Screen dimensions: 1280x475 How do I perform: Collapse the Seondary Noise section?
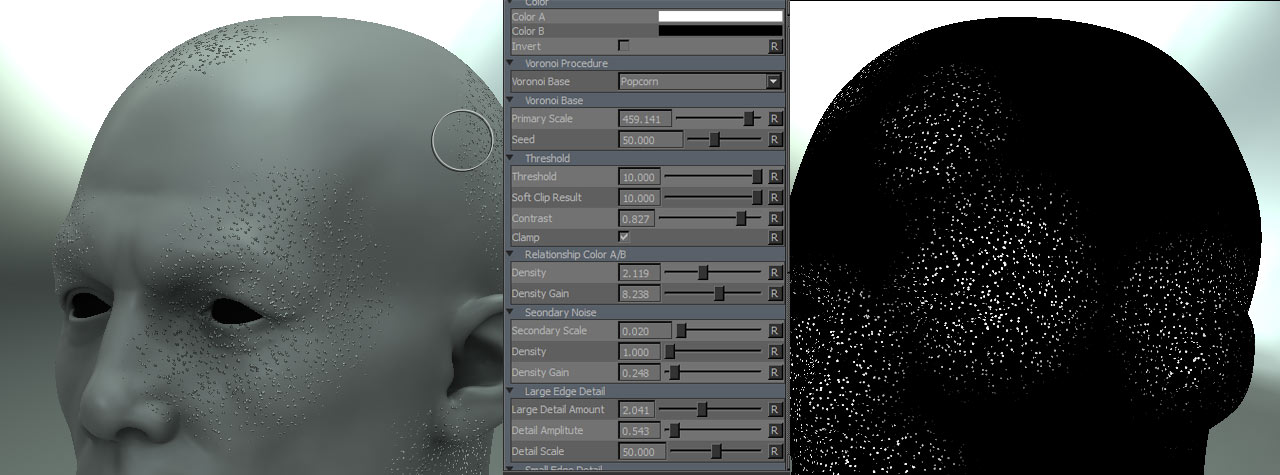[x=512, y=313]
